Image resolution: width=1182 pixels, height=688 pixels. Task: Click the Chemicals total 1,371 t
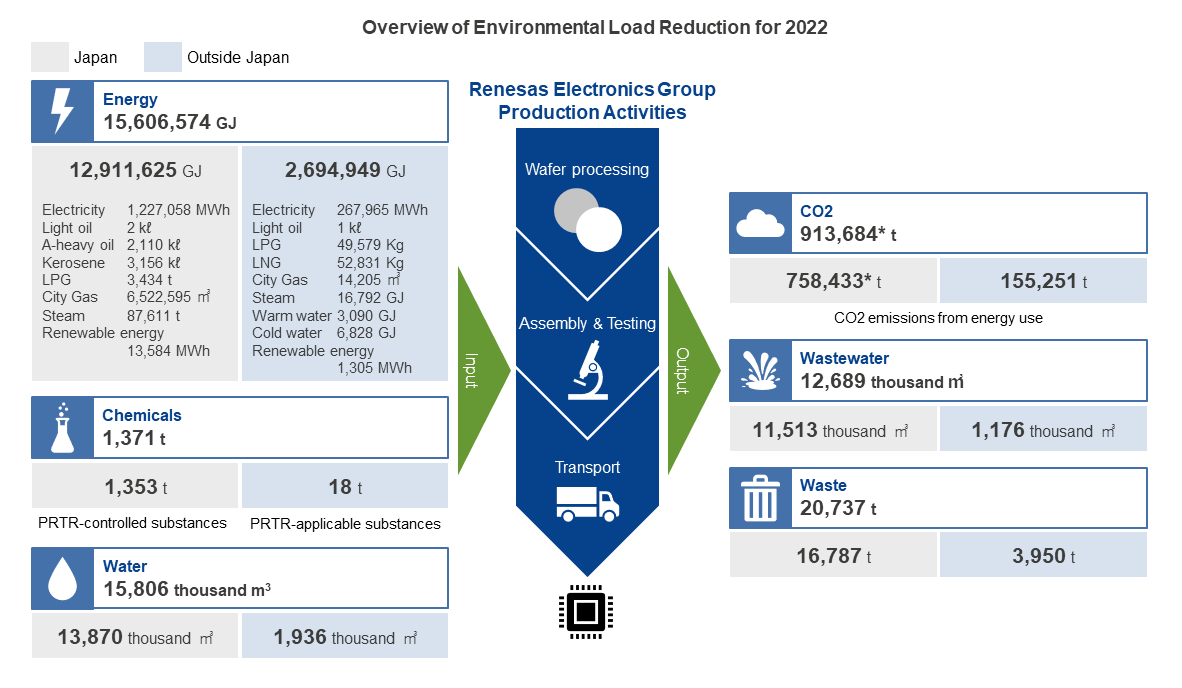pos(134,439)
